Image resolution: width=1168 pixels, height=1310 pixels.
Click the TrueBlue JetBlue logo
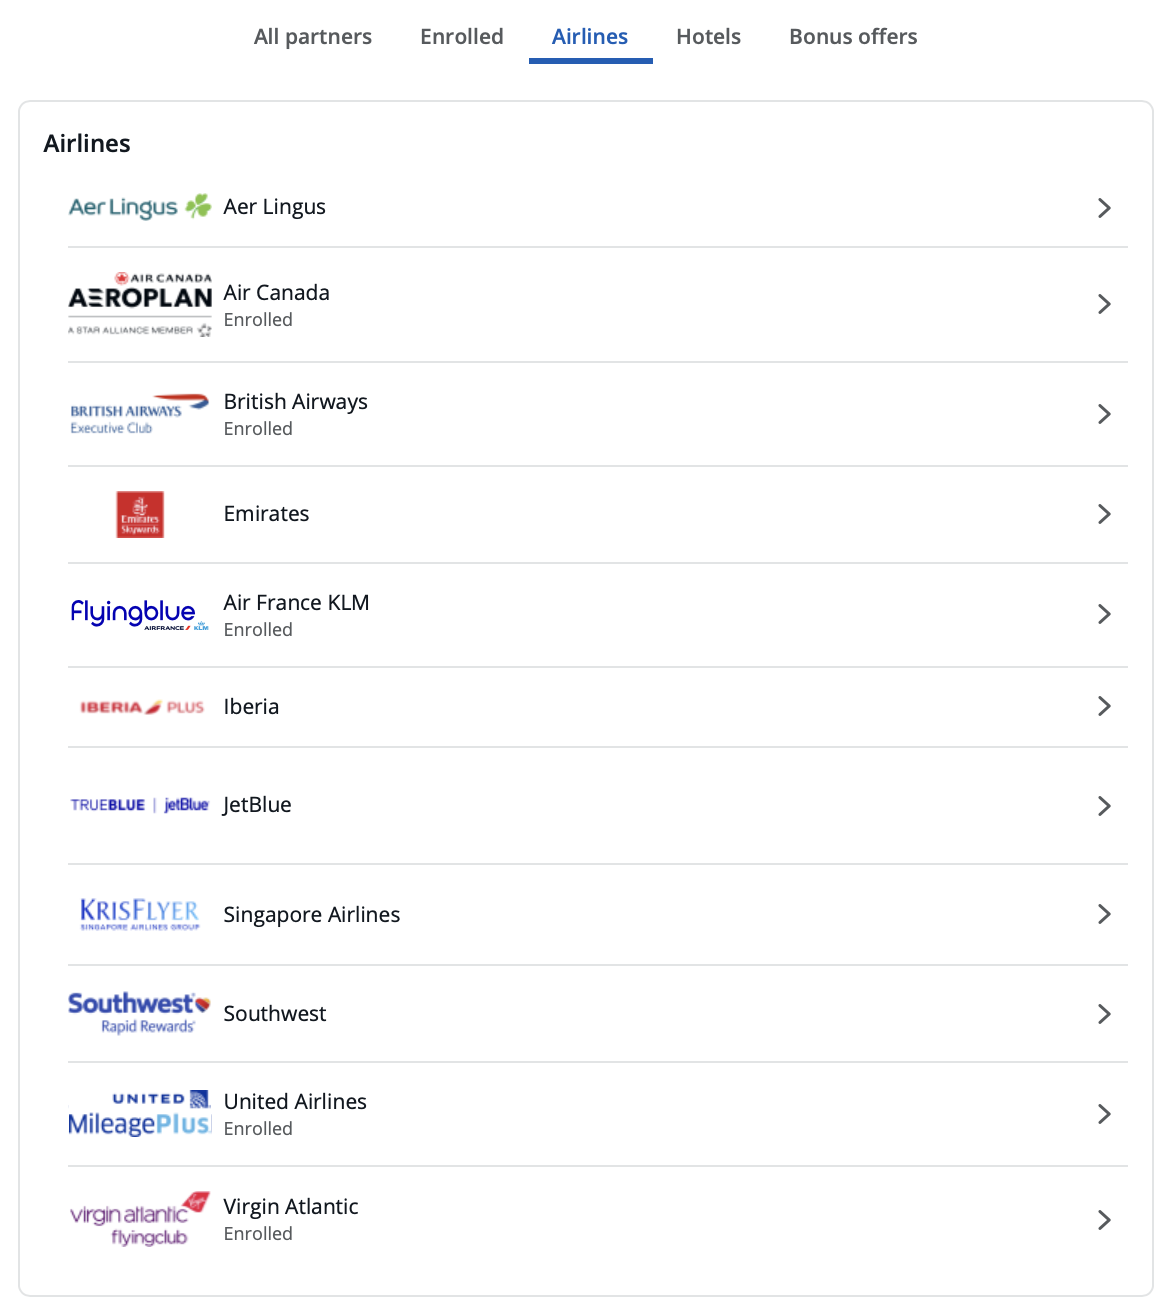[x=140, y=805]
